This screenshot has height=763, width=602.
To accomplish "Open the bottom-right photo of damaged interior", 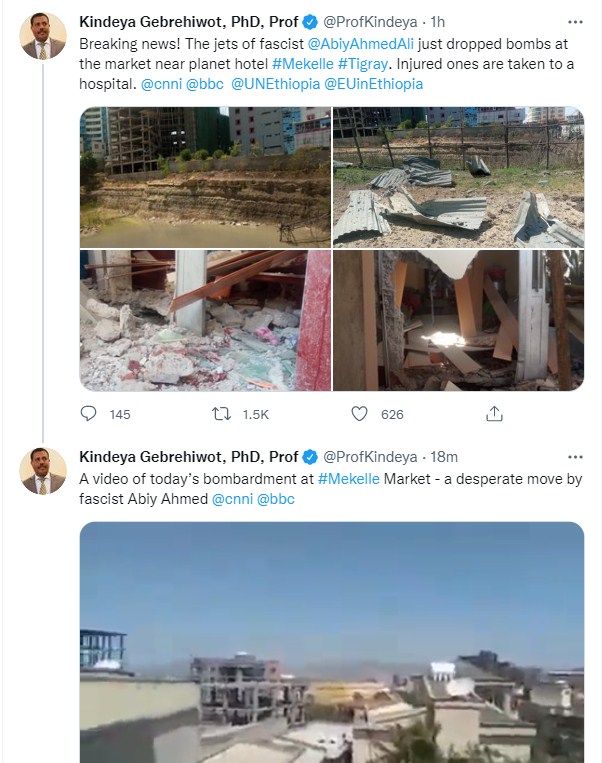I will click(458, 320).
